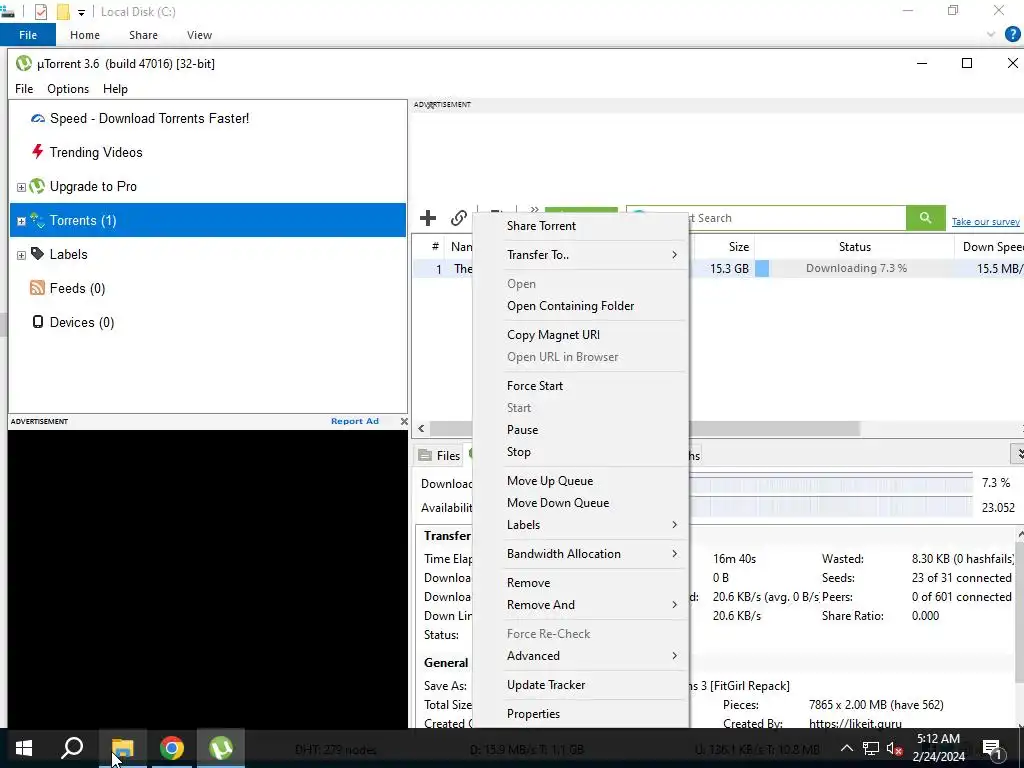Click the muted volume tray icon
Screen dimensions: 1024x768
click(x=895, y=748)
